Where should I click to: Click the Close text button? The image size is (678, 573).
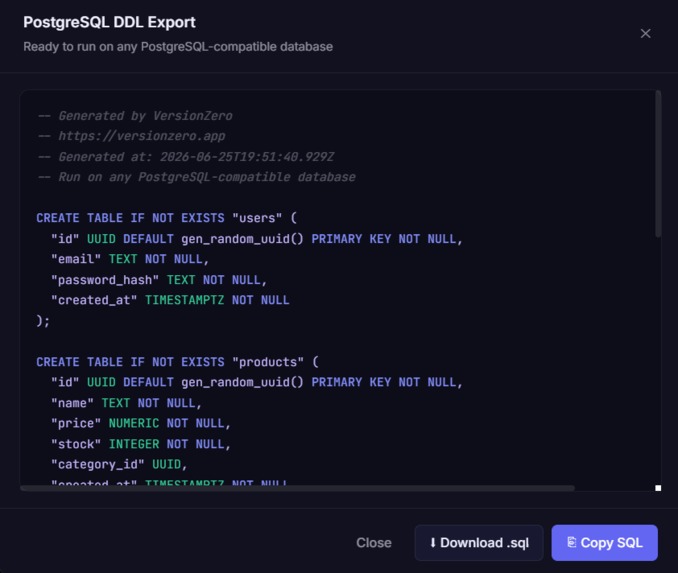pyautogui.click(x=374, y=543)
